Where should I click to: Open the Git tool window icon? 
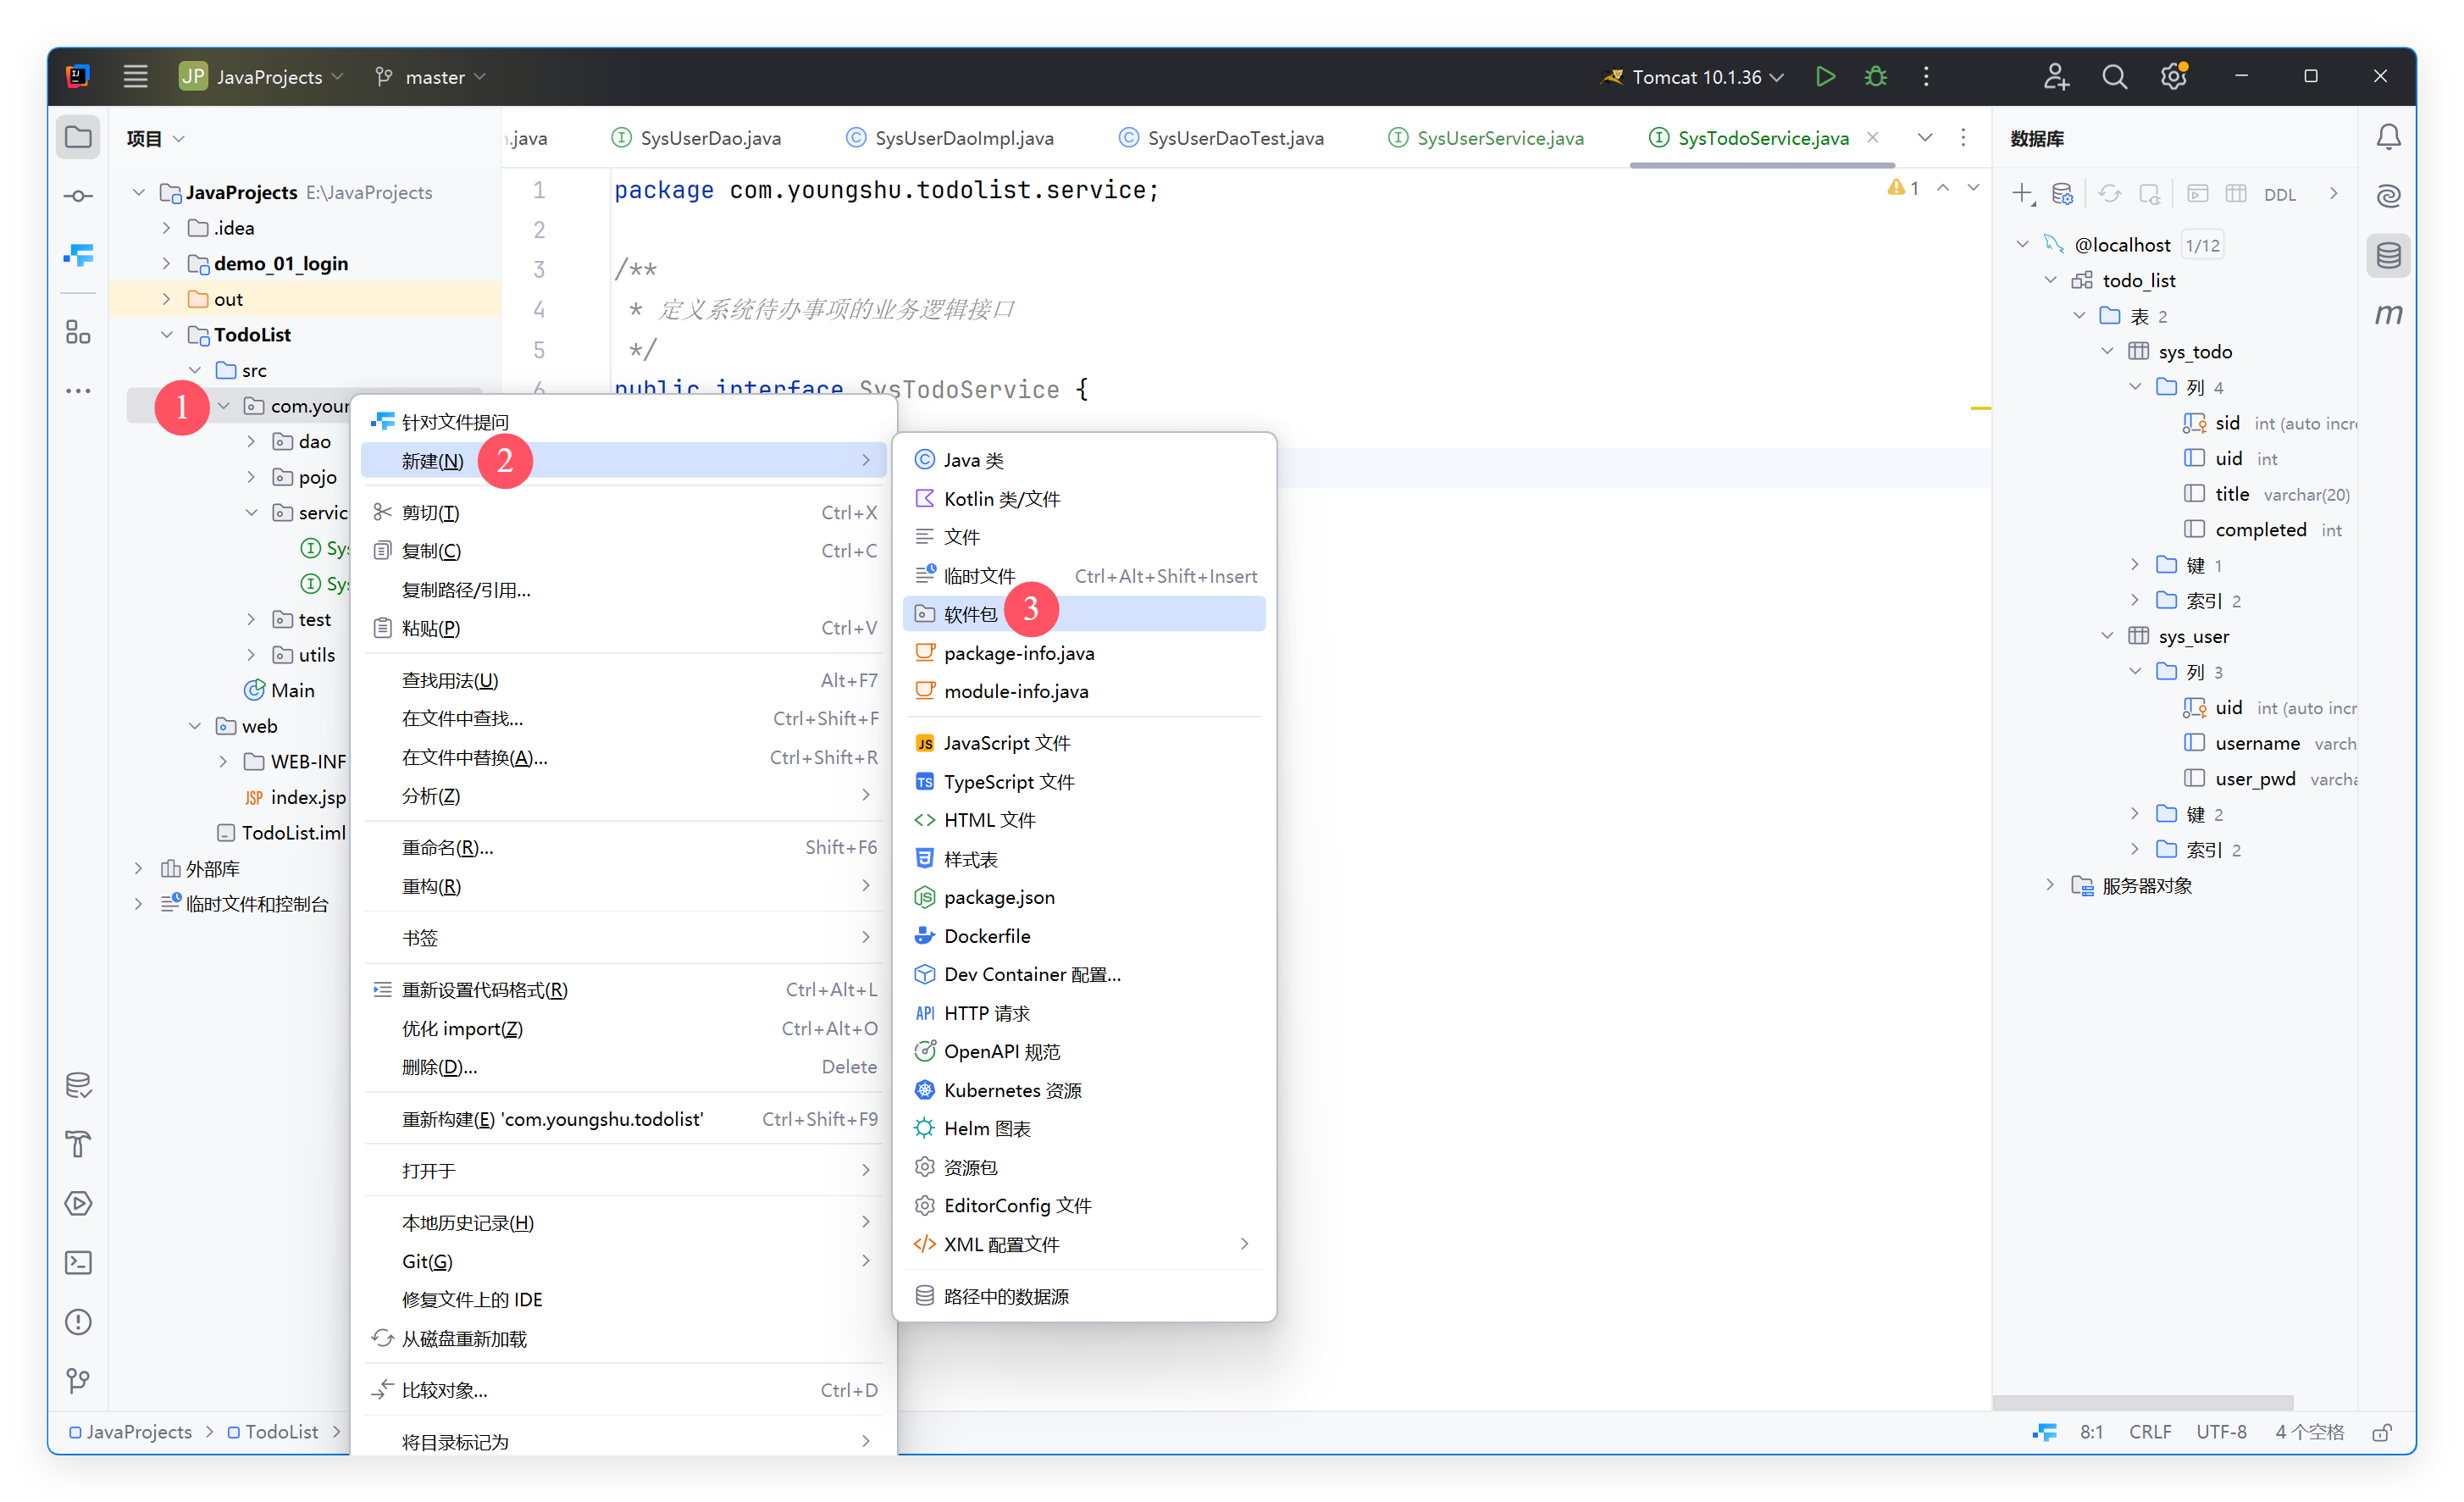(78, 1381)
